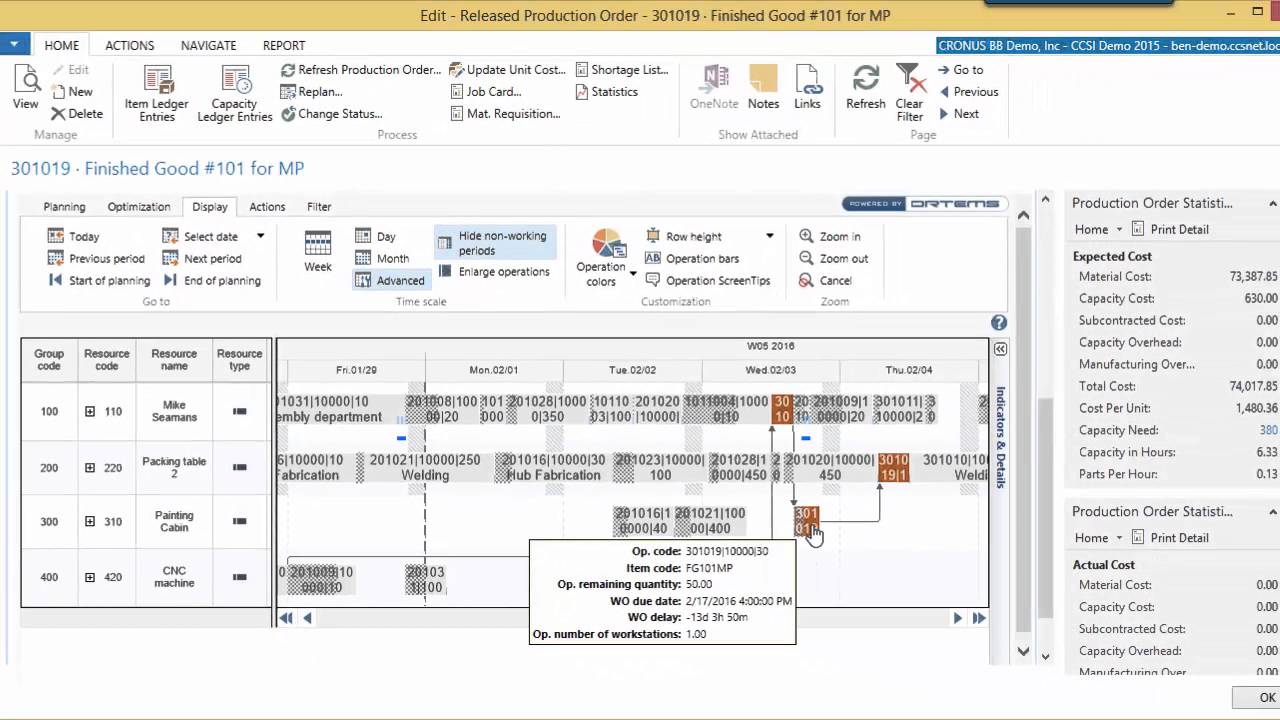The image size is (1280, 720).
Task: Jump to End of planning
Action: (211, 281)
